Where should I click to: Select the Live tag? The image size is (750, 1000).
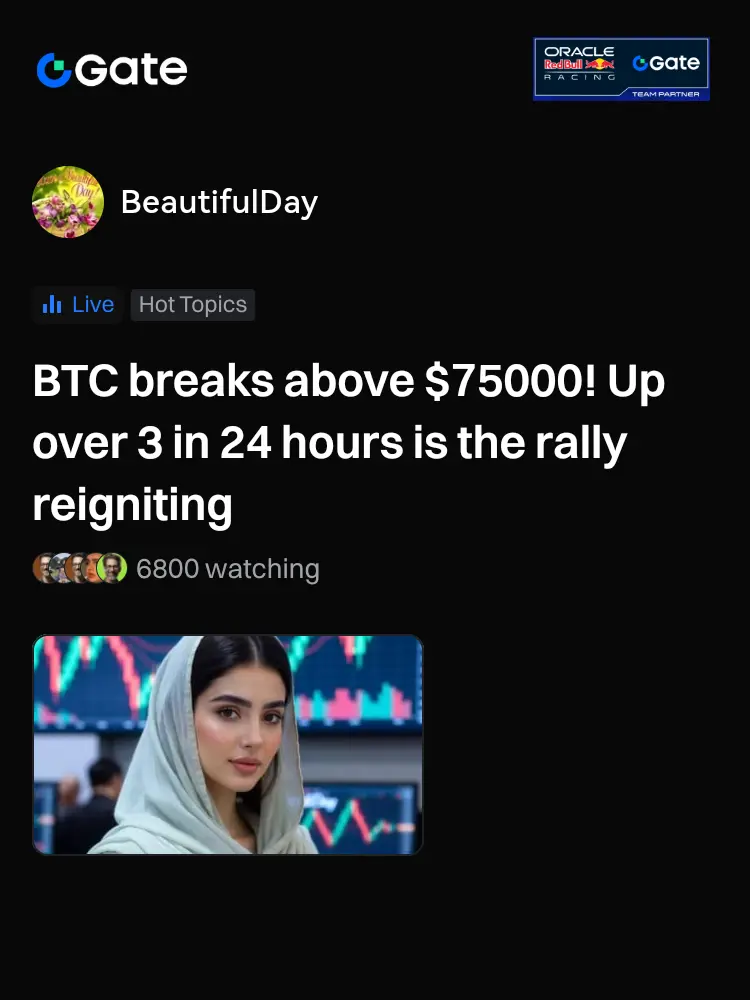[77, 305]
